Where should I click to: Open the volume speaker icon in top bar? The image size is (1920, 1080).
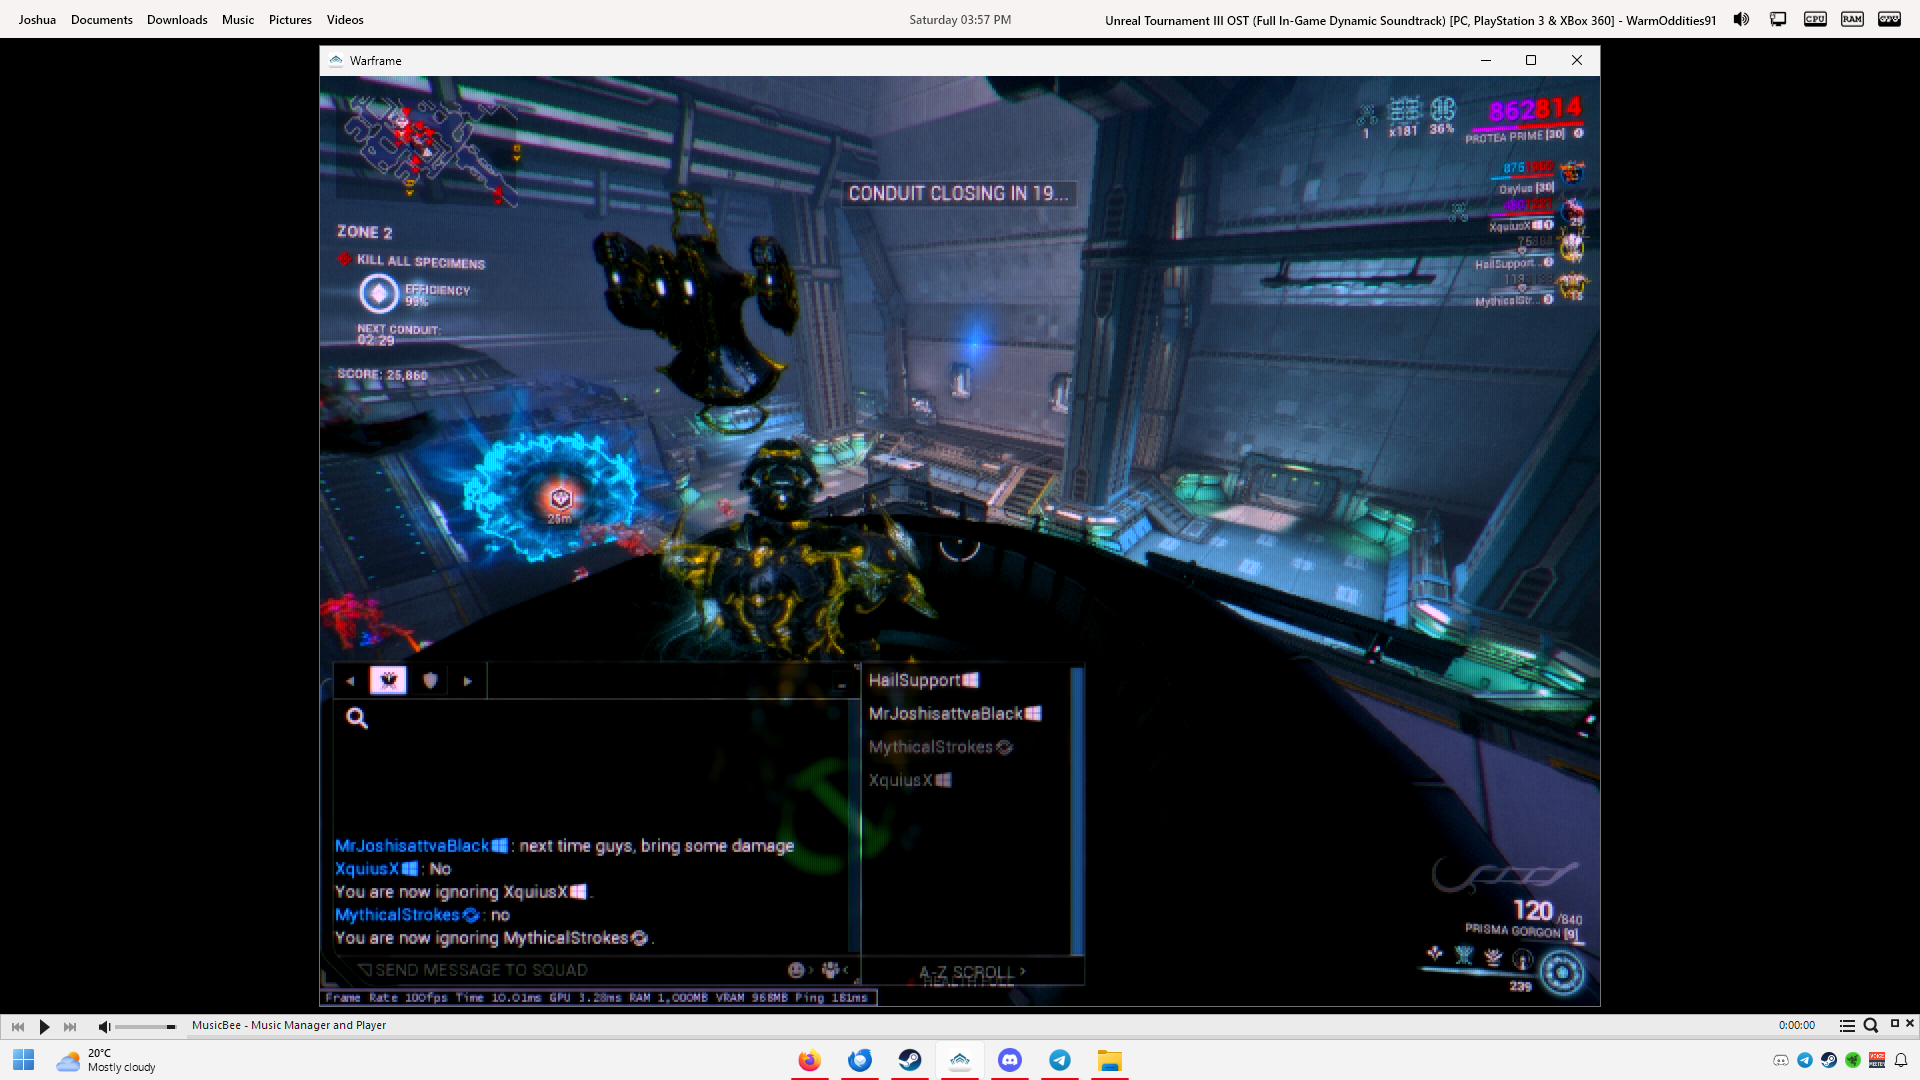[1741, 19]
